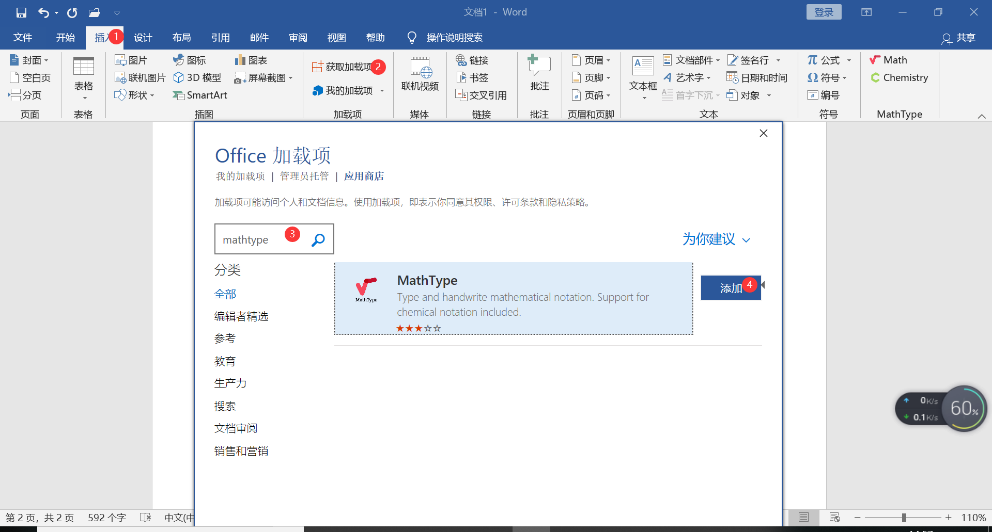Open the File (文件) tab
This screenshot has width=992, height=532.
coord(23,38)
